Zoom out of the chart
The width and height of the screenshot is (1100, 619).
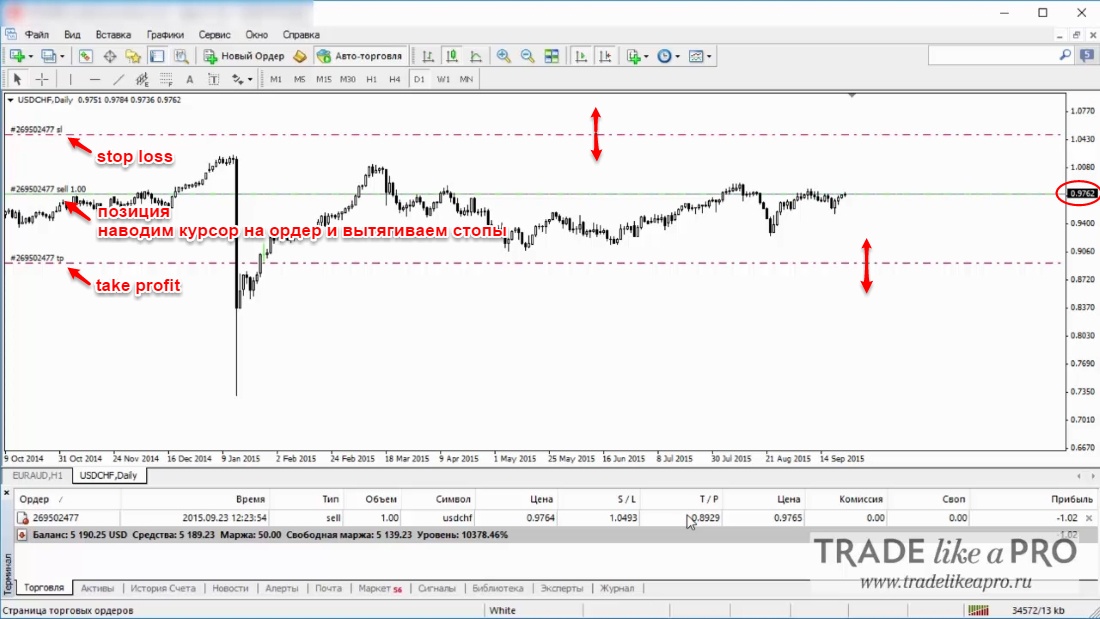[527, 56]
